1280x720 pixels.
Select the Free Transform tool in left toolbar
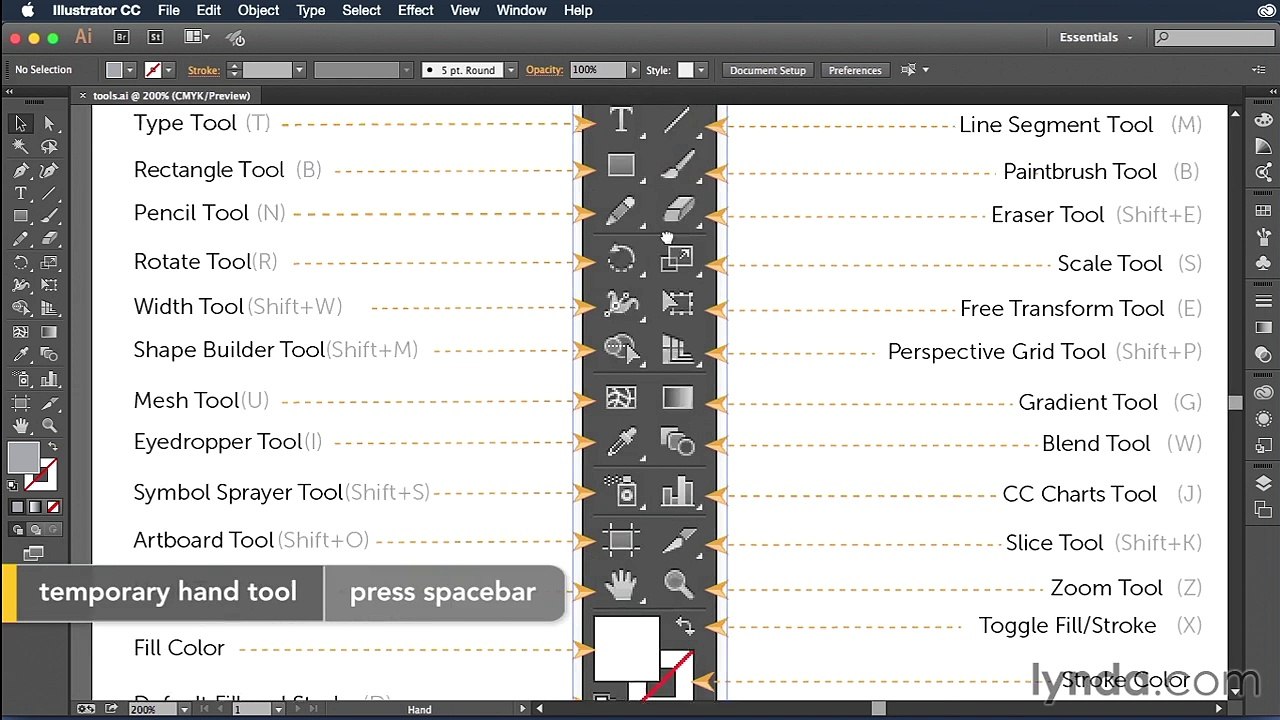(x=49, y=286)
